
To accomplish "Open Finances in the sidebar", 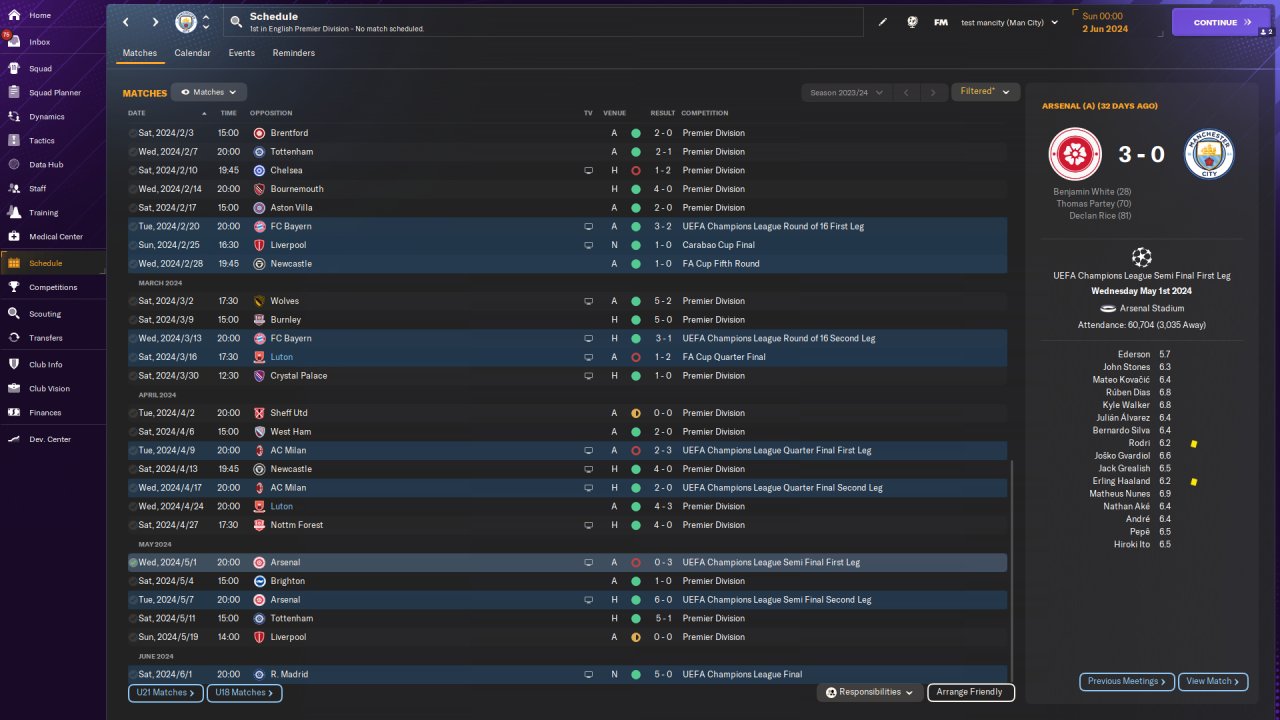I will (45, 412).
